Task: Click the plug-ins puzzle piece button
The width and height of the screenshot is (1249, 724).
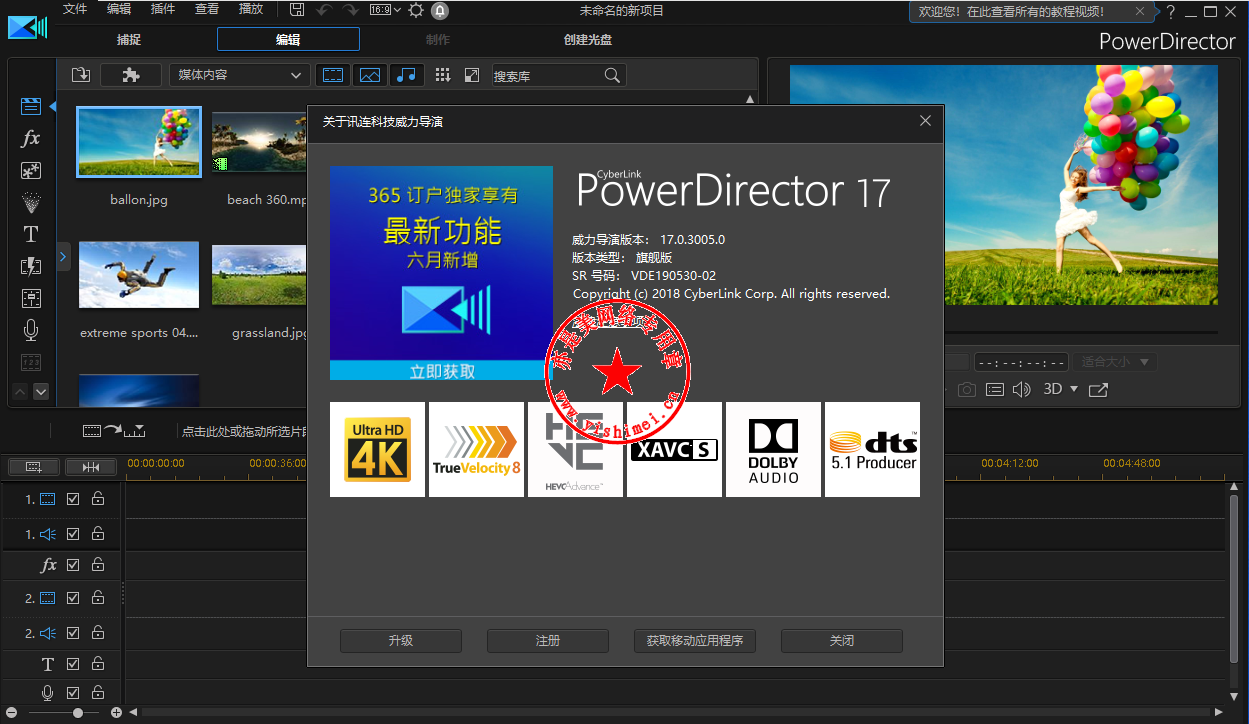Action: coord(131,75)
